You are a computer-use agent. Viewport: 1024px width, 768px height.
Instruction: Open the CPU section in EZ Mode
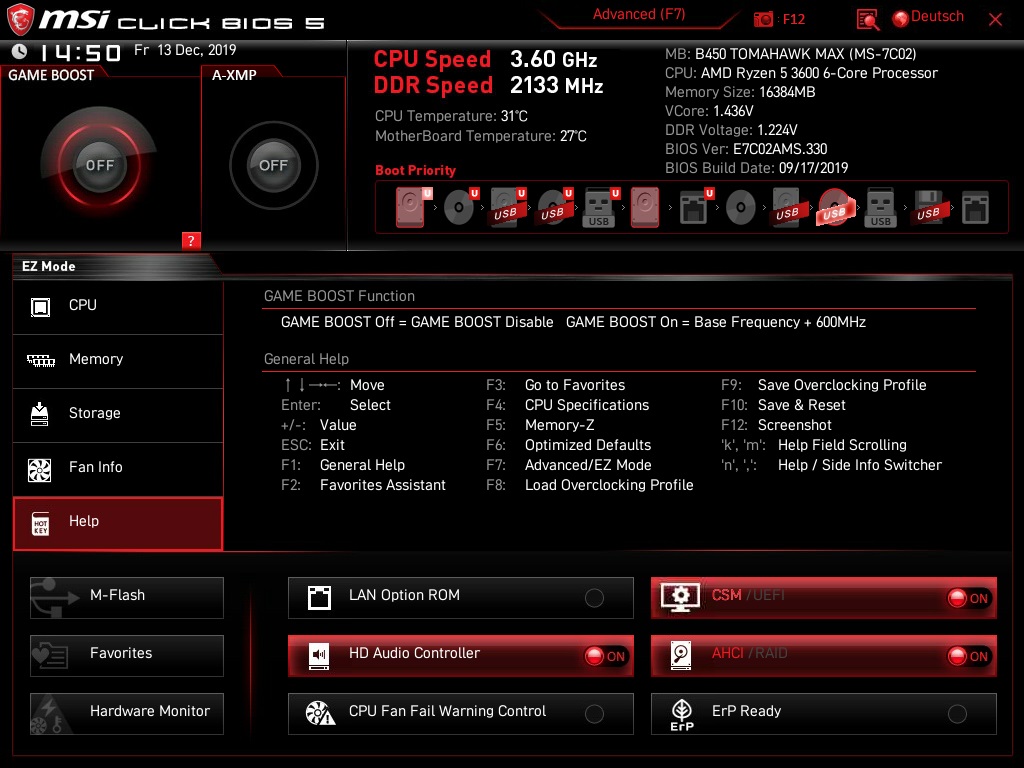click(x=118, y=306)
